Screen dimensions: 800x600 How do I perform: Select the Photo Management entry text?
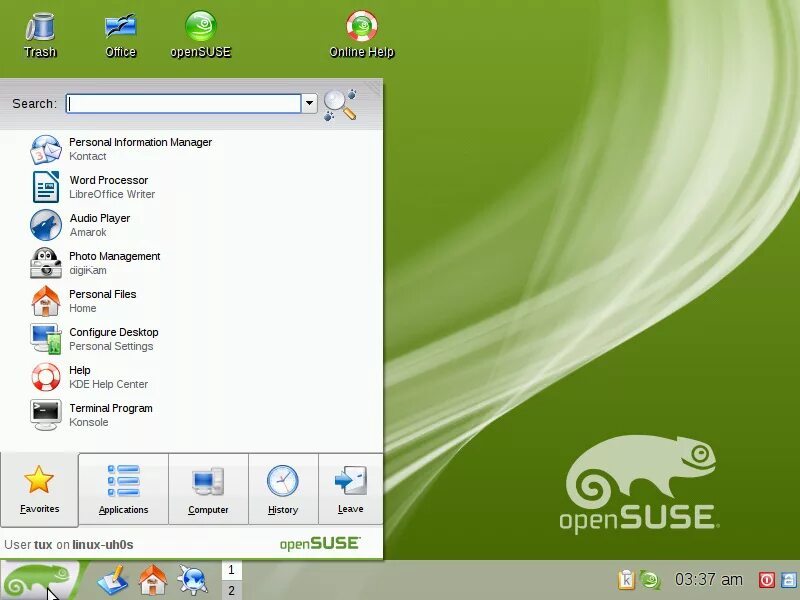point(114,256)
